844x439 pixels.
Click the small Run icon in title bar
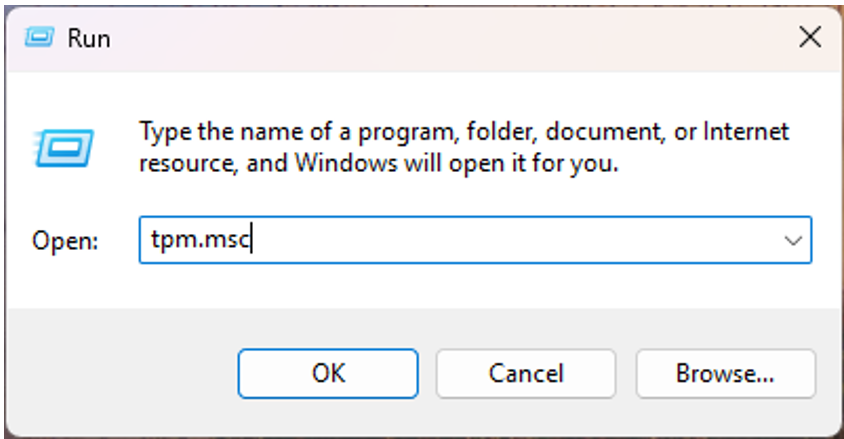(x=39, y=38)
